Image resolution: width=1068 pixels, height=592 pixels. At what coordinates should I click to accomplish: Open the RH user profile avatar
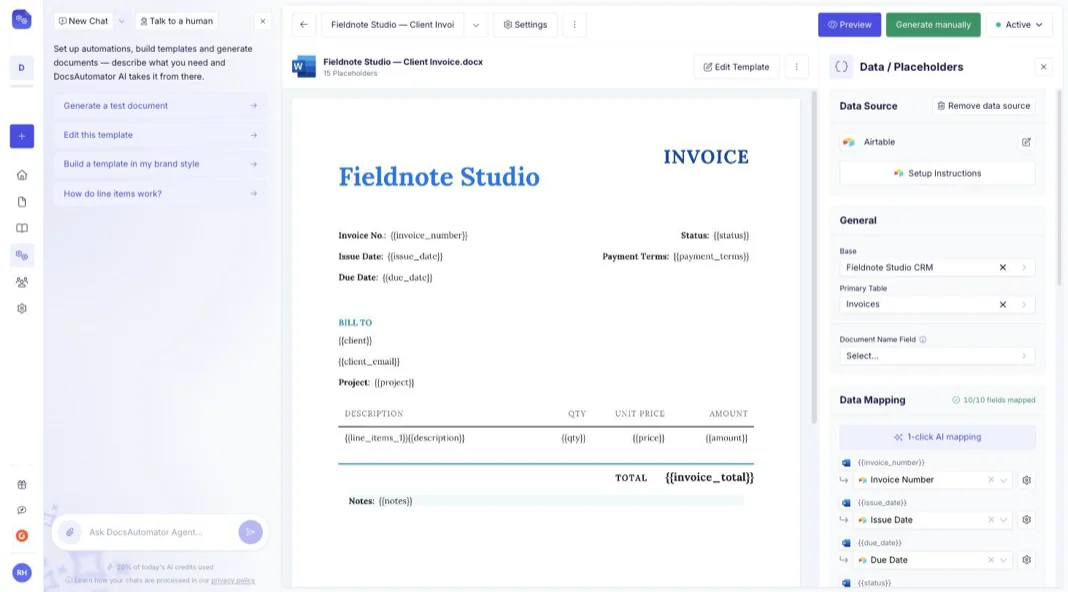point(22,573)
